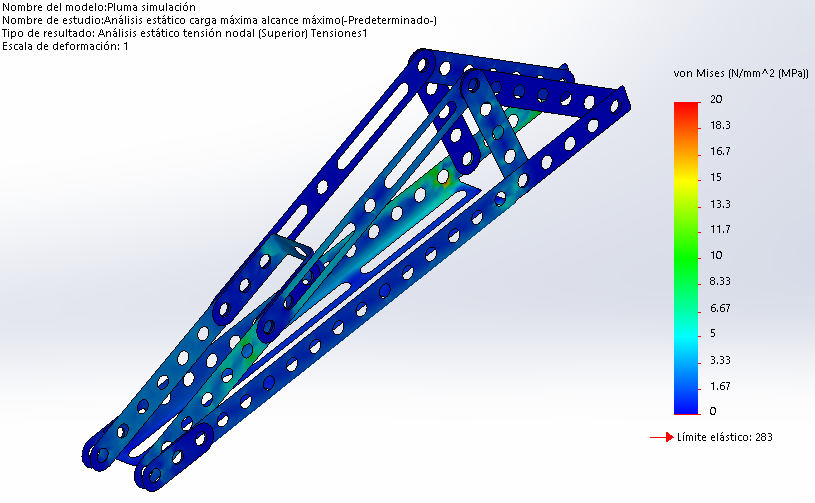Click the von Mises color scale bar

(686, 258)
